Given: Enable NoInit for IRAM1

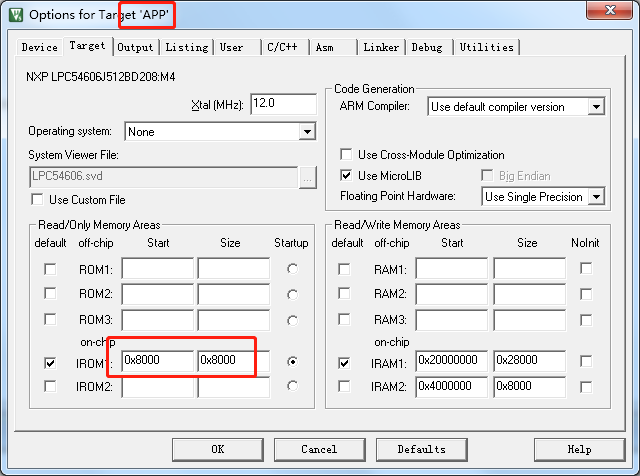Looking at the screenshot, I should 586,361.
